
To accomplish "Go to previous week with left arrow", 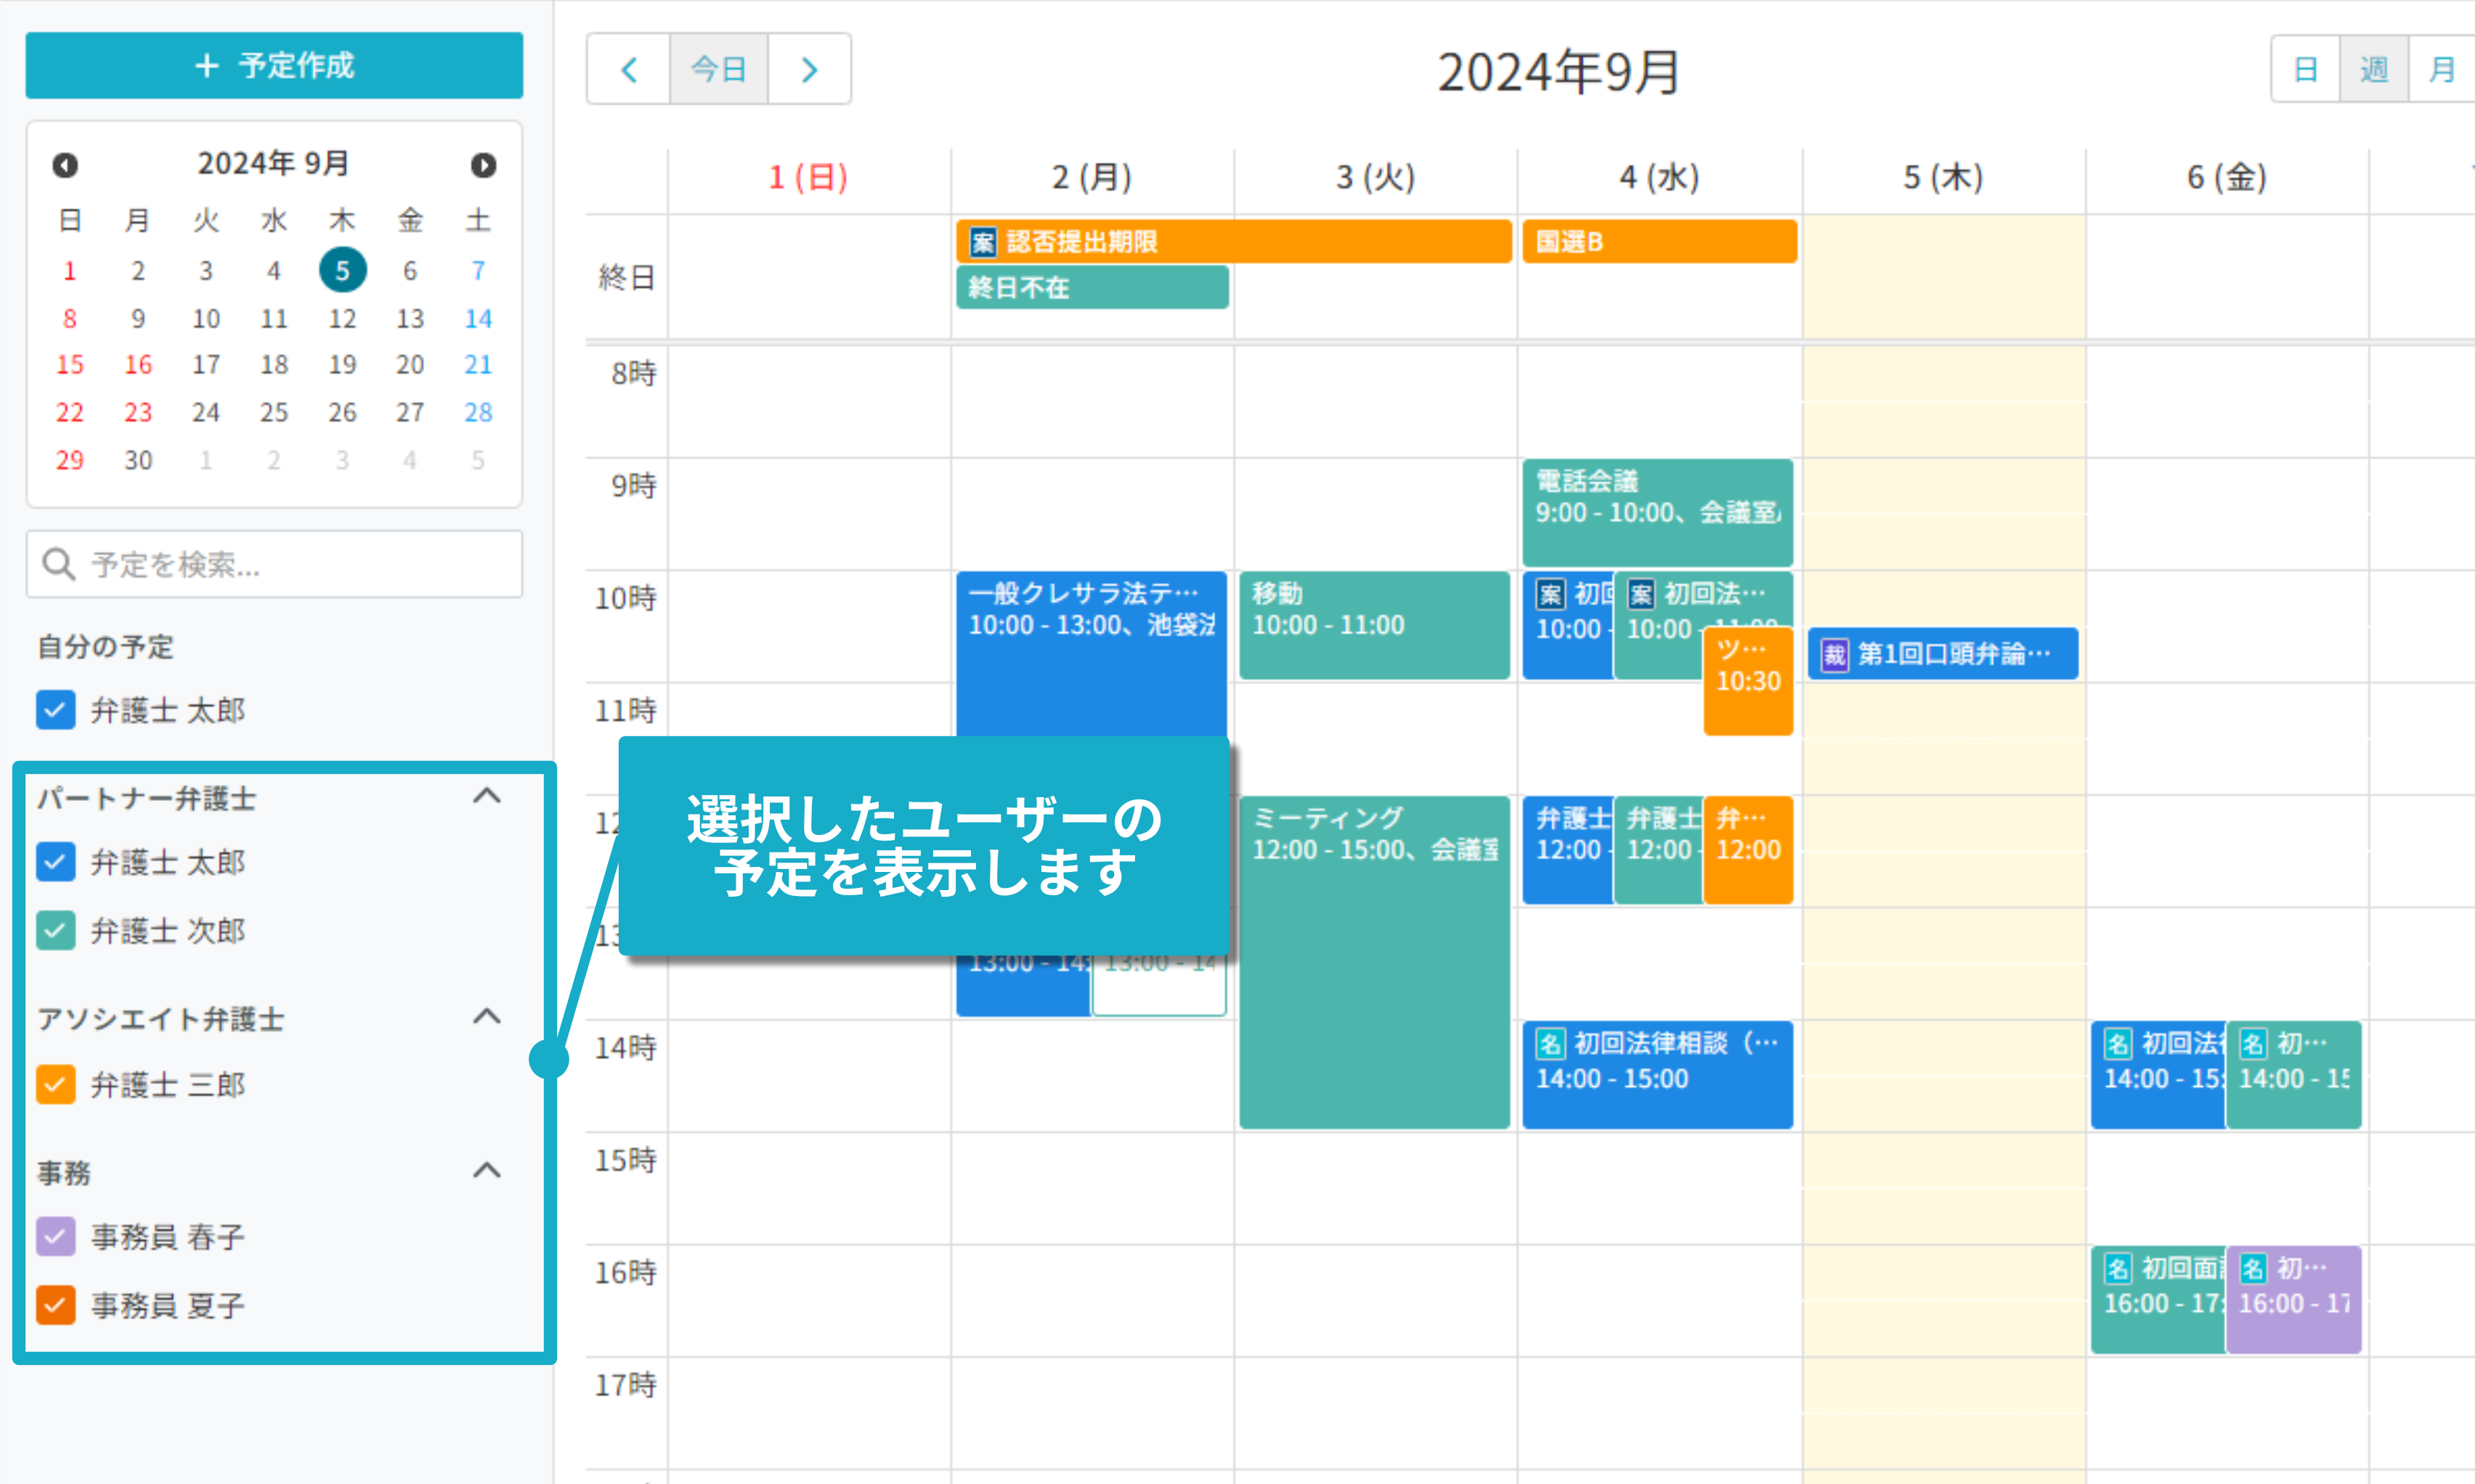I will tap(629, 69).
